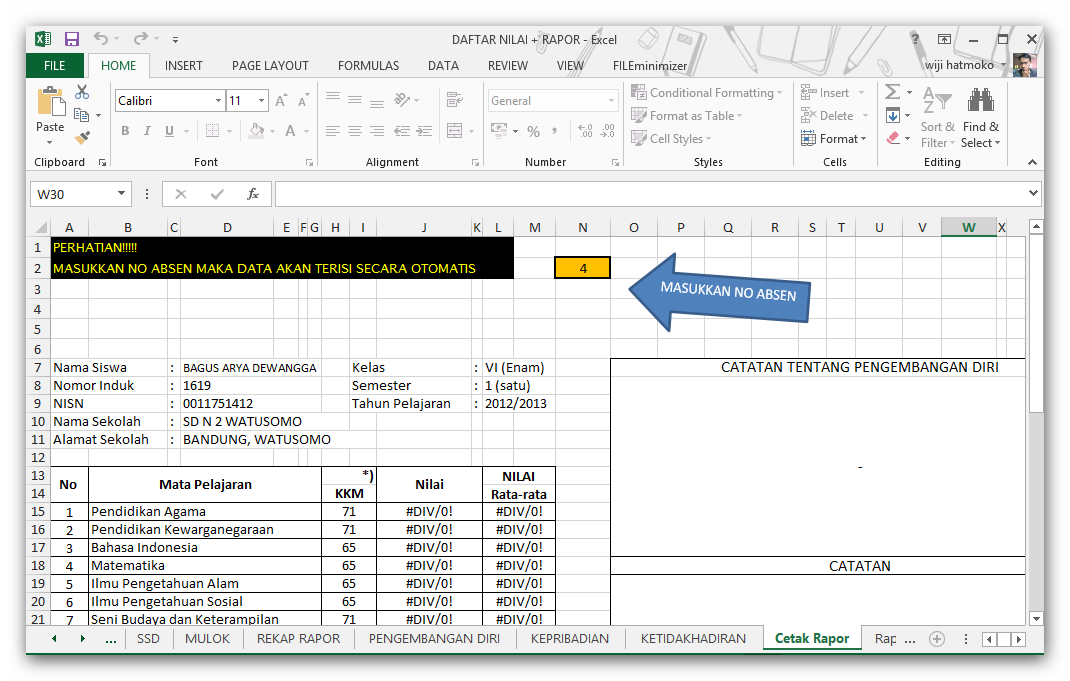The image size is (1070, 681).
Task: Apply Comma Style icon
Action: tap(555, 130)
